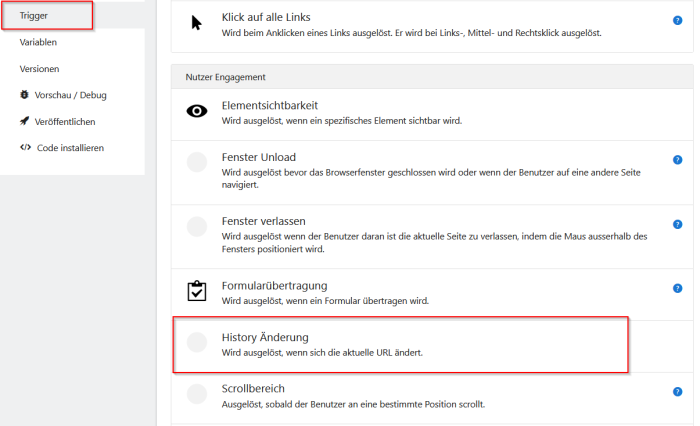Click the round placeholder icon for History Änderung
This screenshot has height=426, width=700.
coord(197,342)
